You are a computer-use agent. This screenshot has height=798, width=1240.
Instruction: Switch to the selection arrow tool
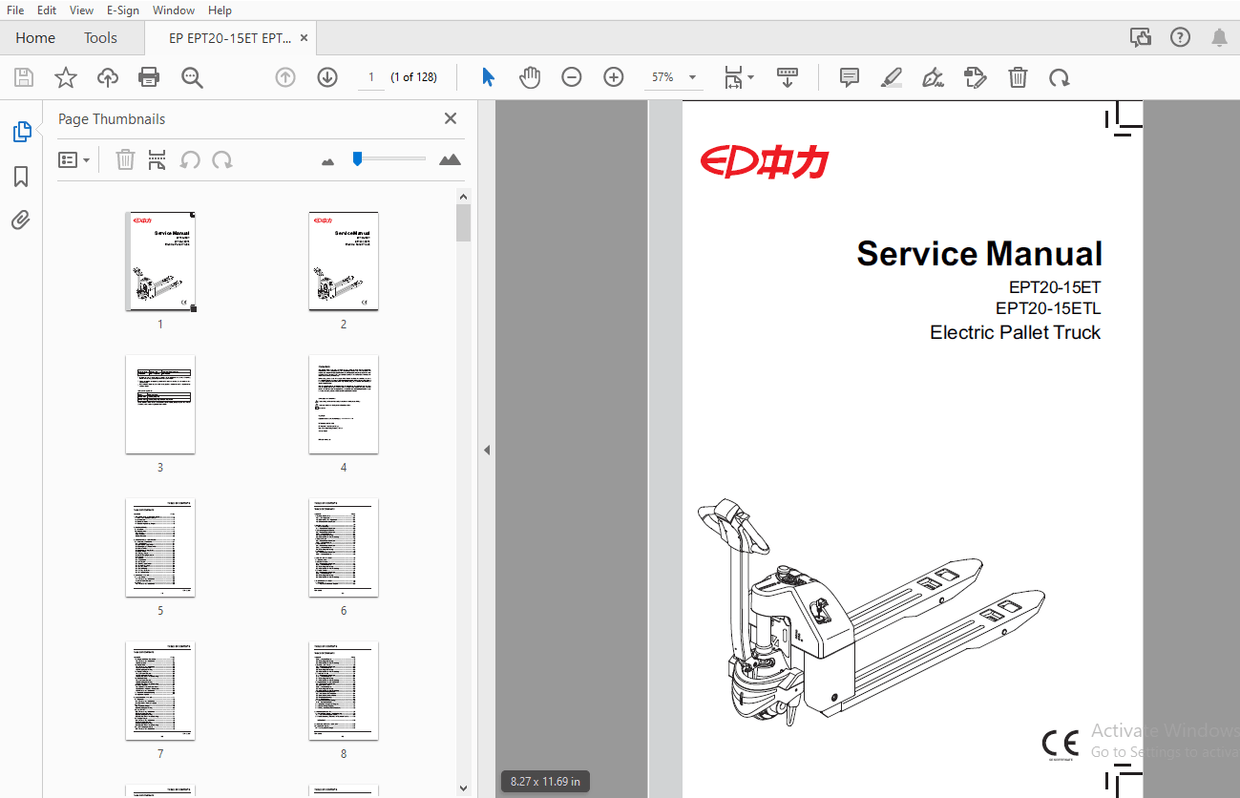[x=488, y=77]
